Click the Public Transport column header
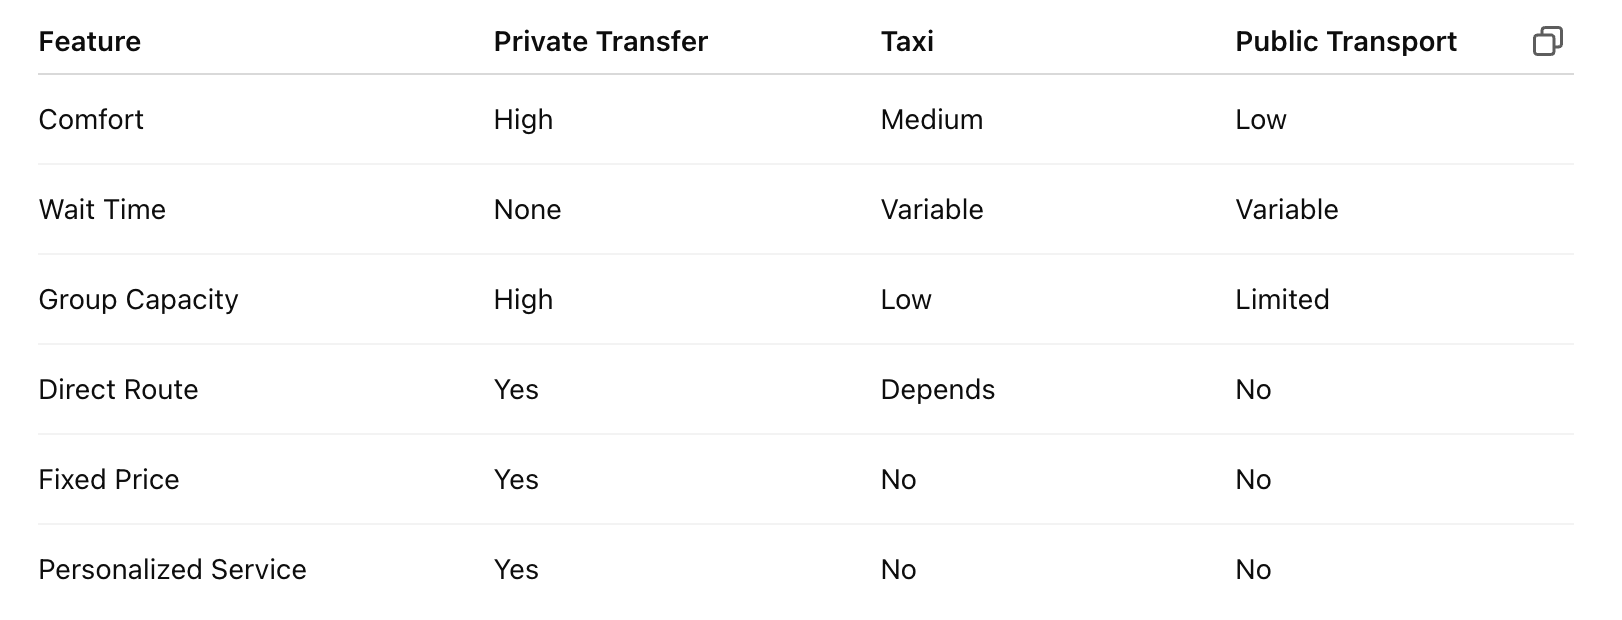The width and height of the screenshot is (1622, 620). pyautogui.click(x=1345, y=42)
